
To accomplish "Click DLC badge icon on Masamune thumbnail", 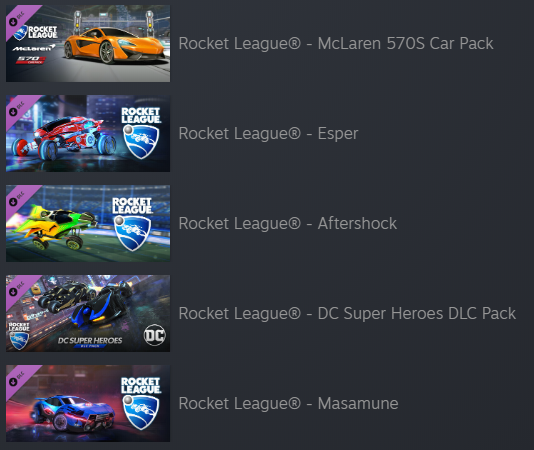I will click(16, 379).
